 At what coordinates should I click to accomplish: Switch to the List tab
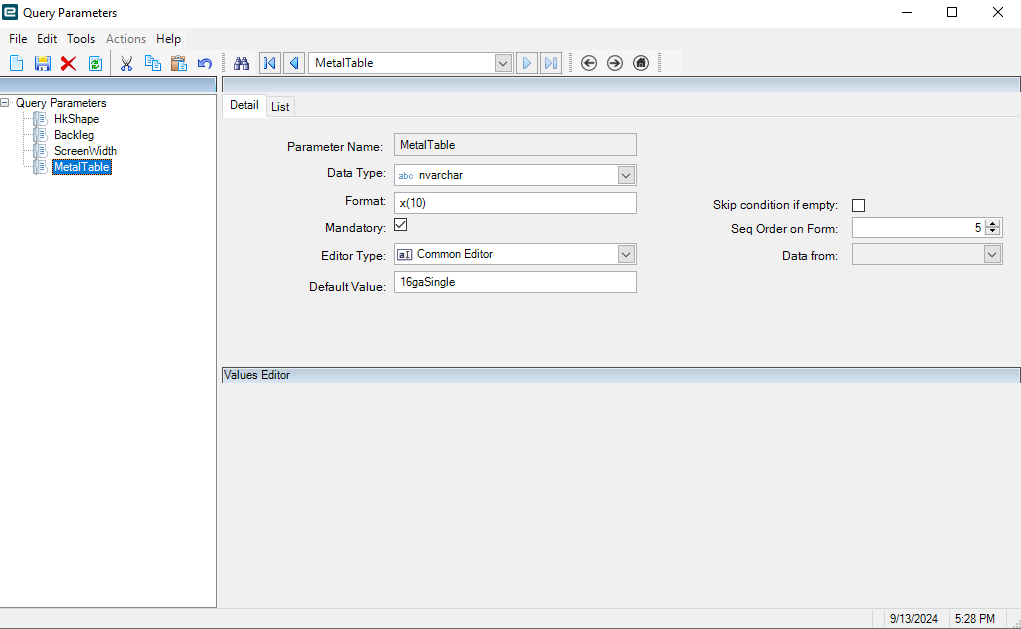coord(280,107)
